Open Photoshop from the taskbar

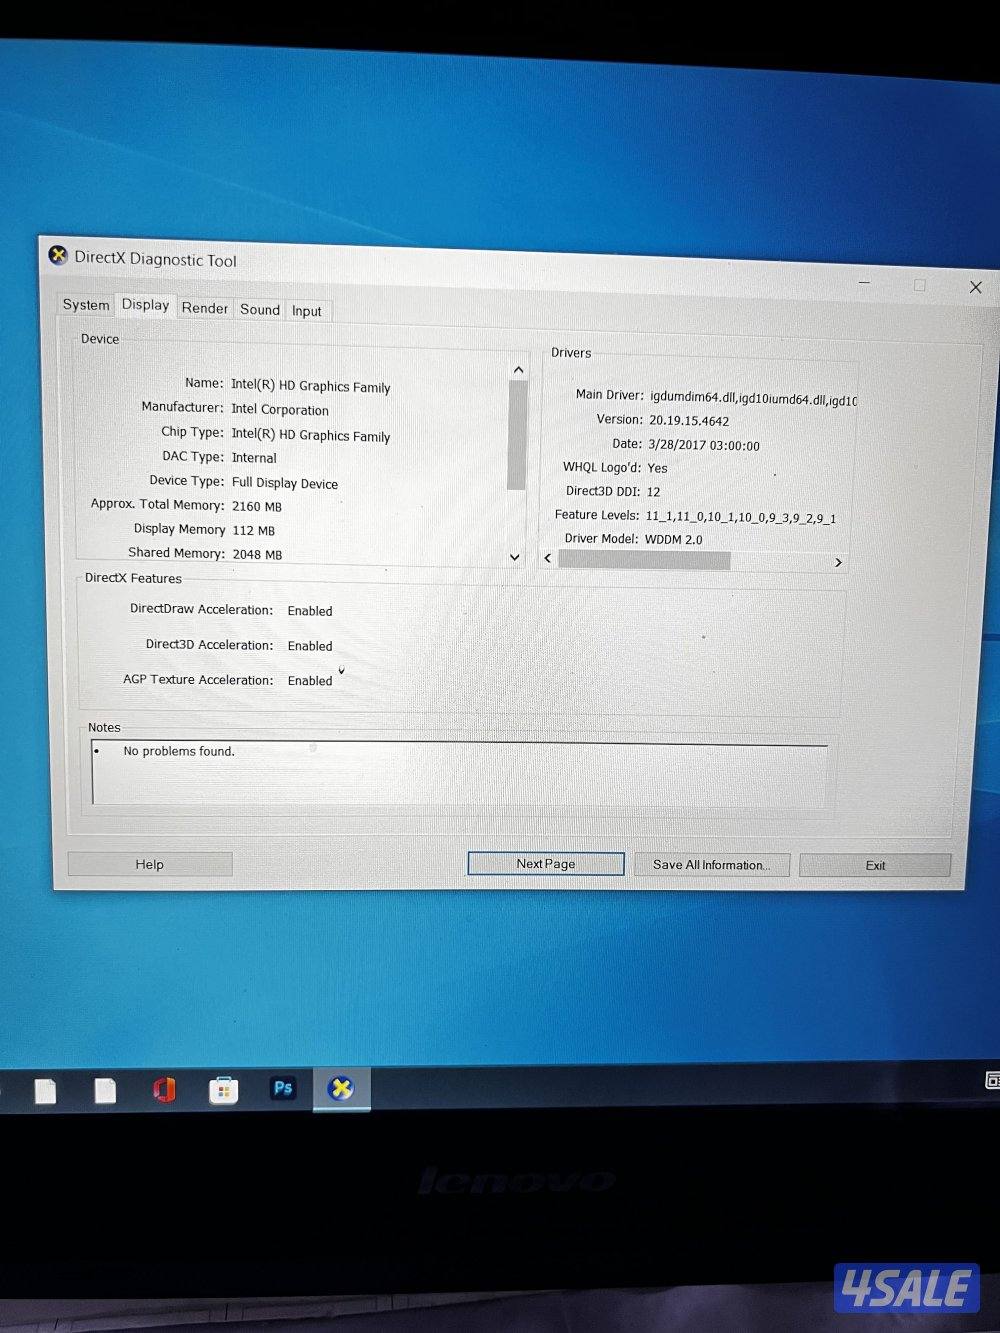pos(283,1089)
